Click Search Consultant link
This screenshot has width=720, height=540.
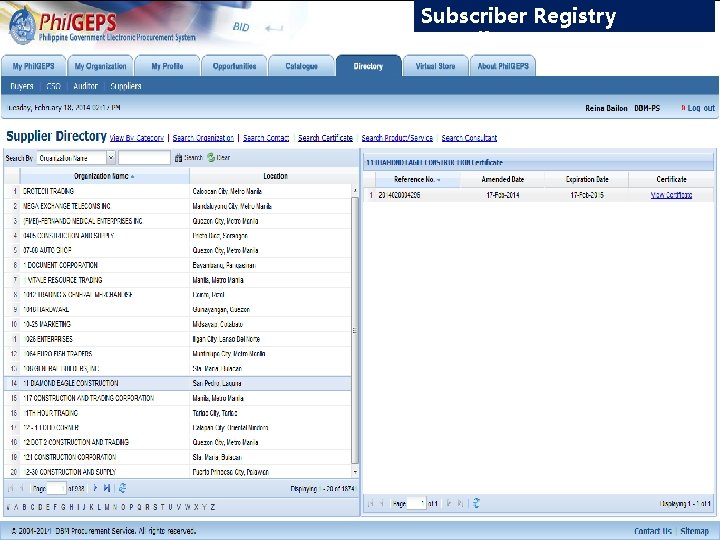point(469,138)
